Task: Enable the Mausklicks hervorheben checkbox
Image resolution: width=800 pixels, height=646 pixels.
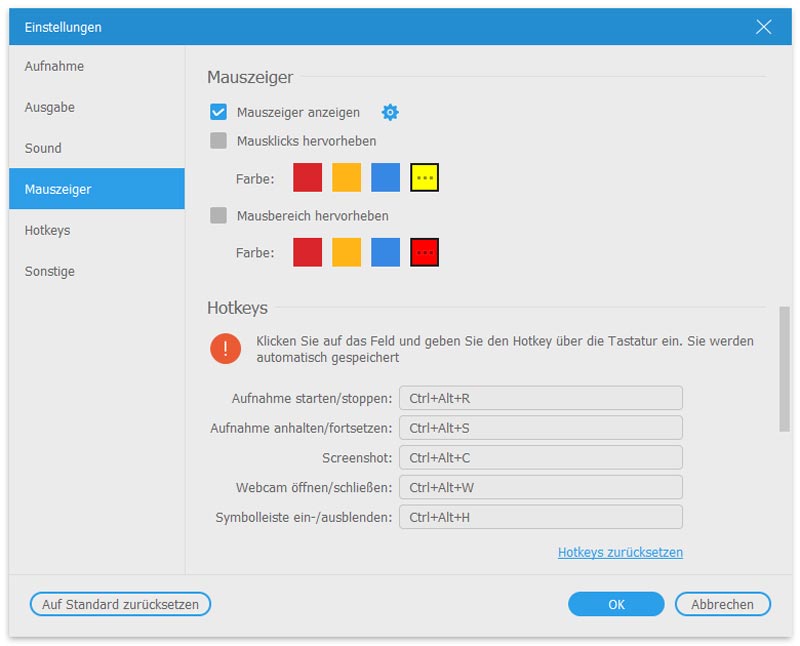Action: click(218, 141)
